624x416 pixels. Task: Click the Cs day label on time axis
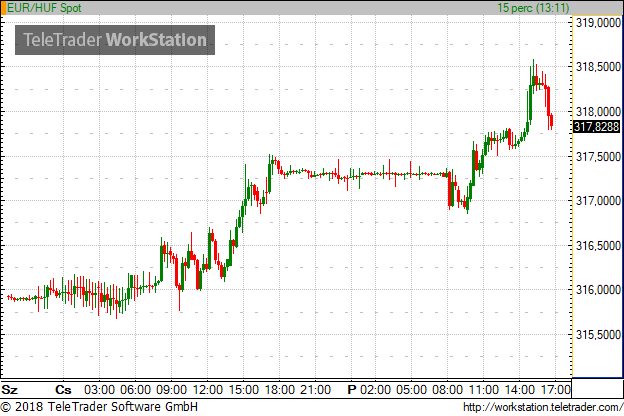(x=63, y=389)
